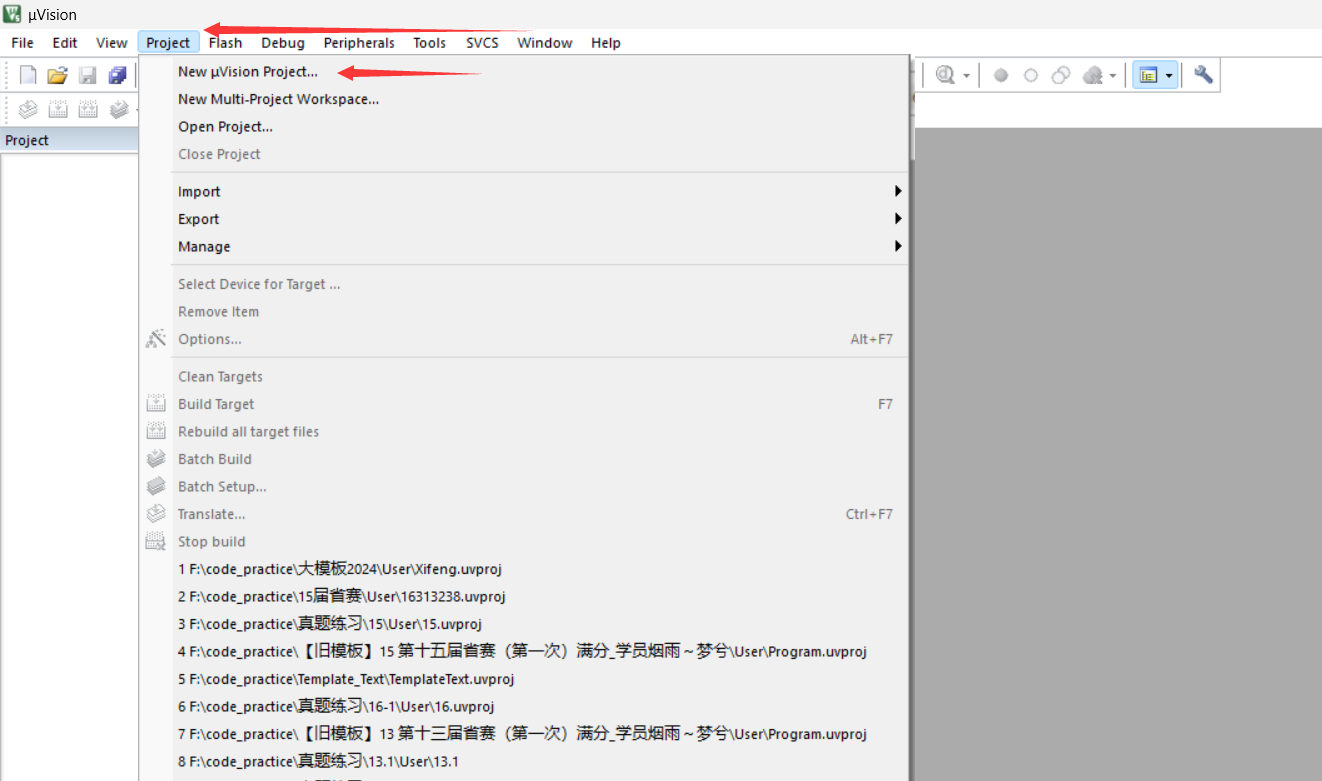Open the Peripherals menu

point(359,42)
